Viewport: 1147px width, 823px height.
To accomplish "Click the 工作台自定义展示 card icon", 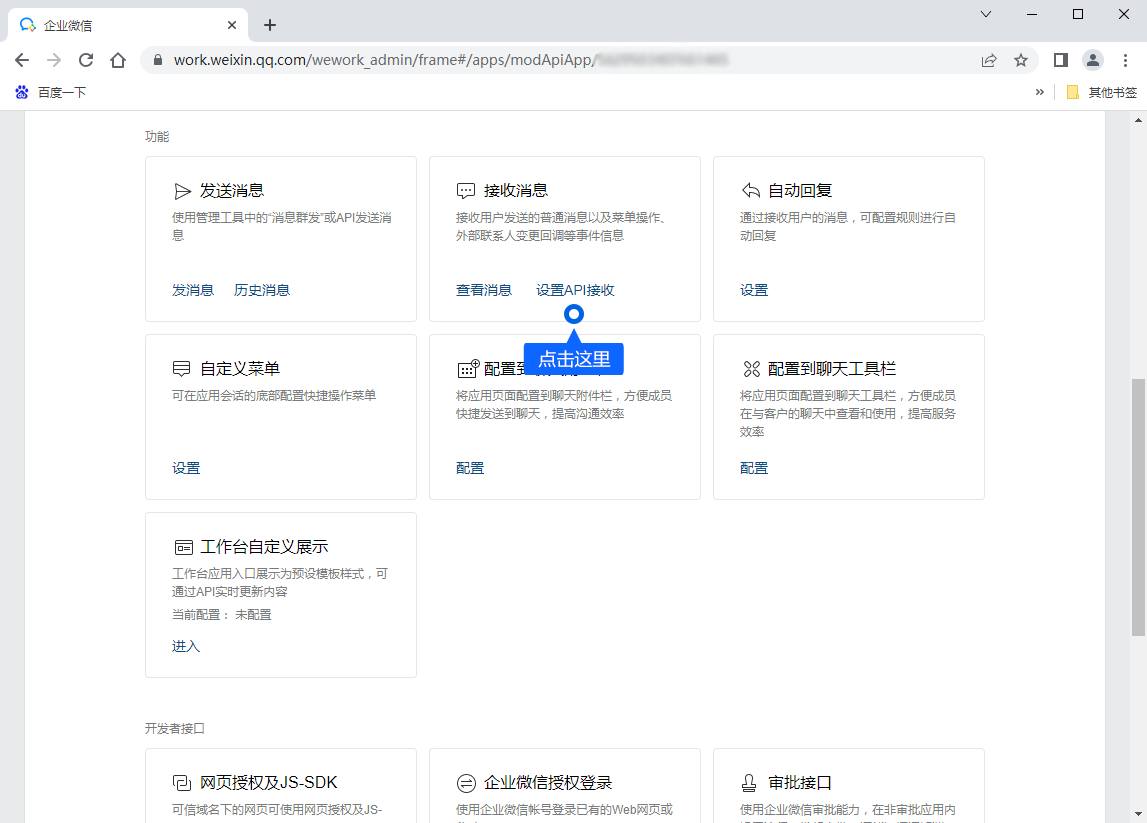I will pos(182,547).
